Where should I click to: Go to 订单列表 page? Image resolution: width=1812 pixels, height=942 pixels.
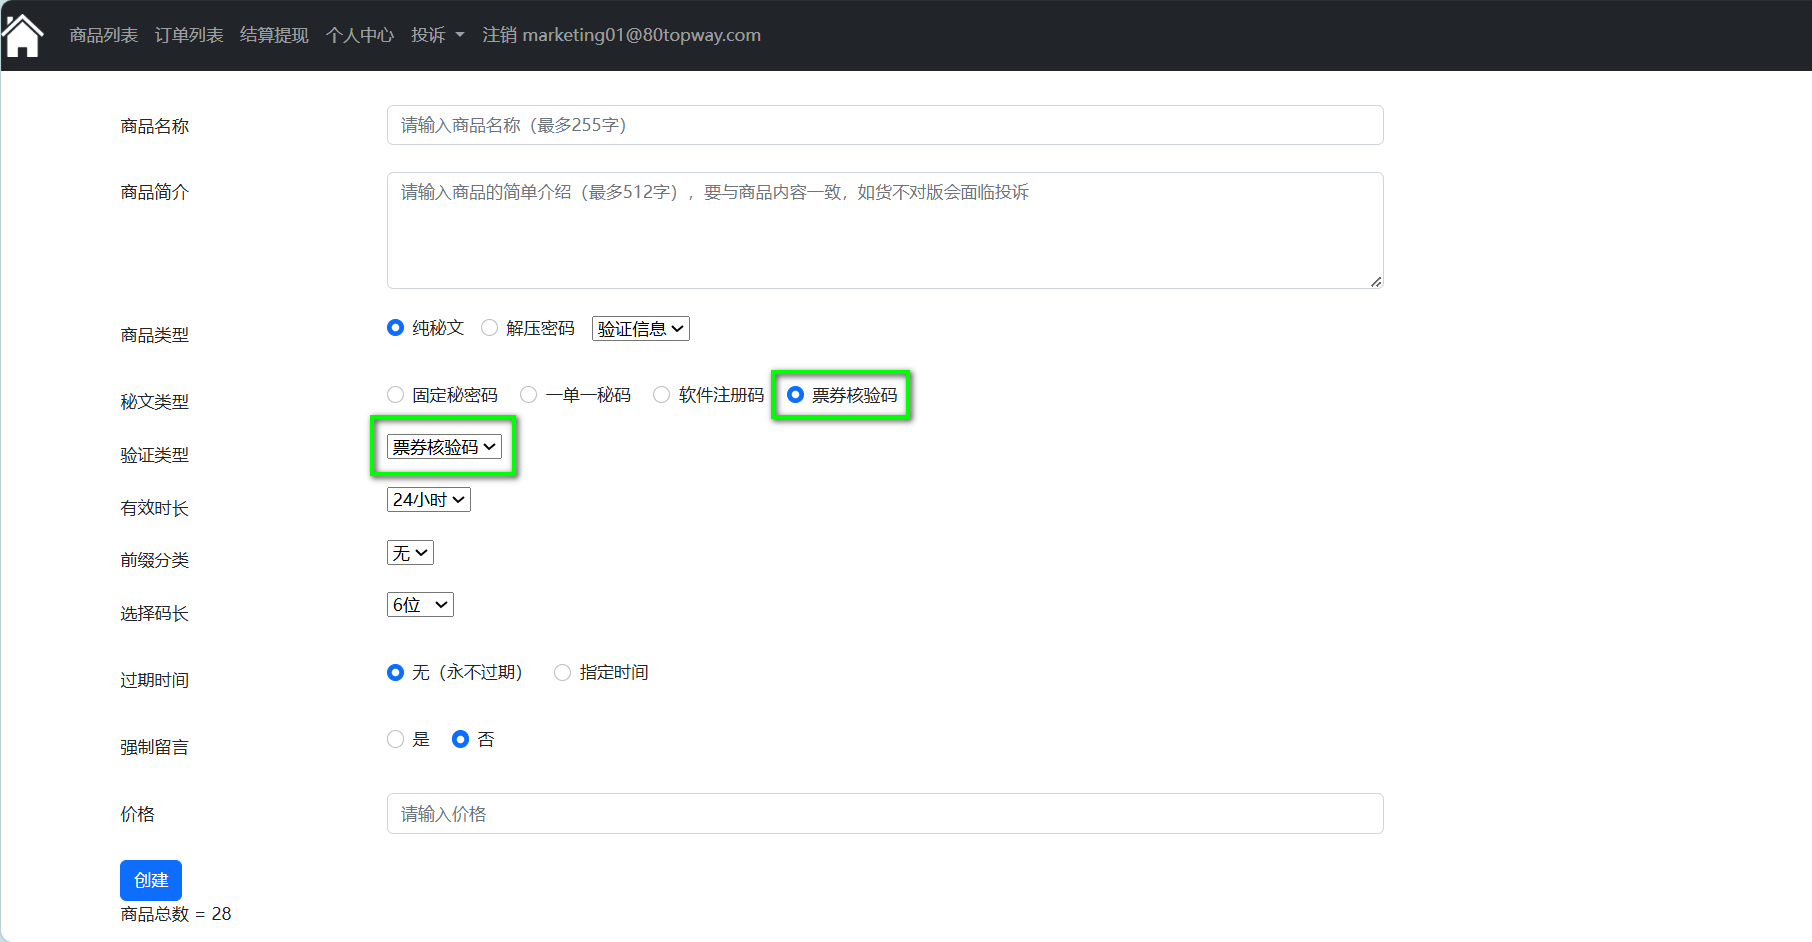click(188, 35)
